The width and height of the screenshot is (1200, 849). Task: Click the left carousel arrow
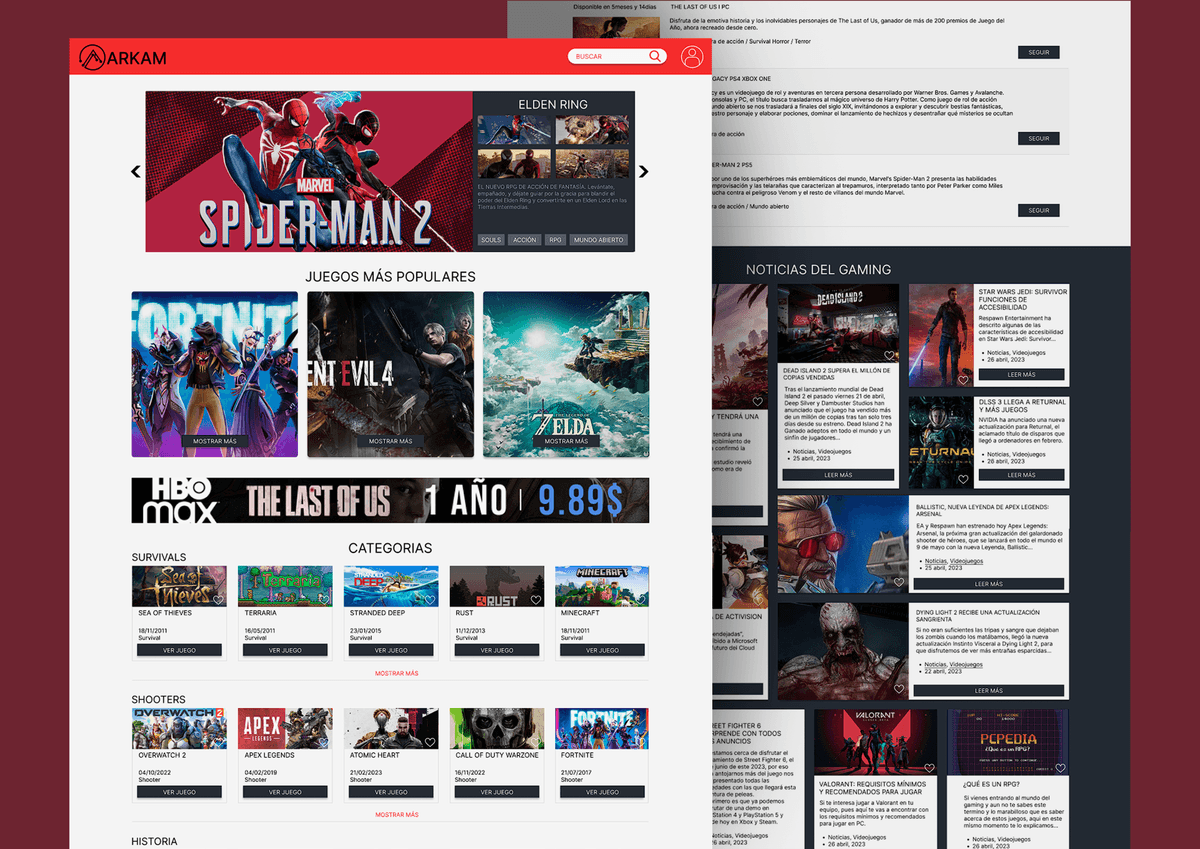(136, 171)
